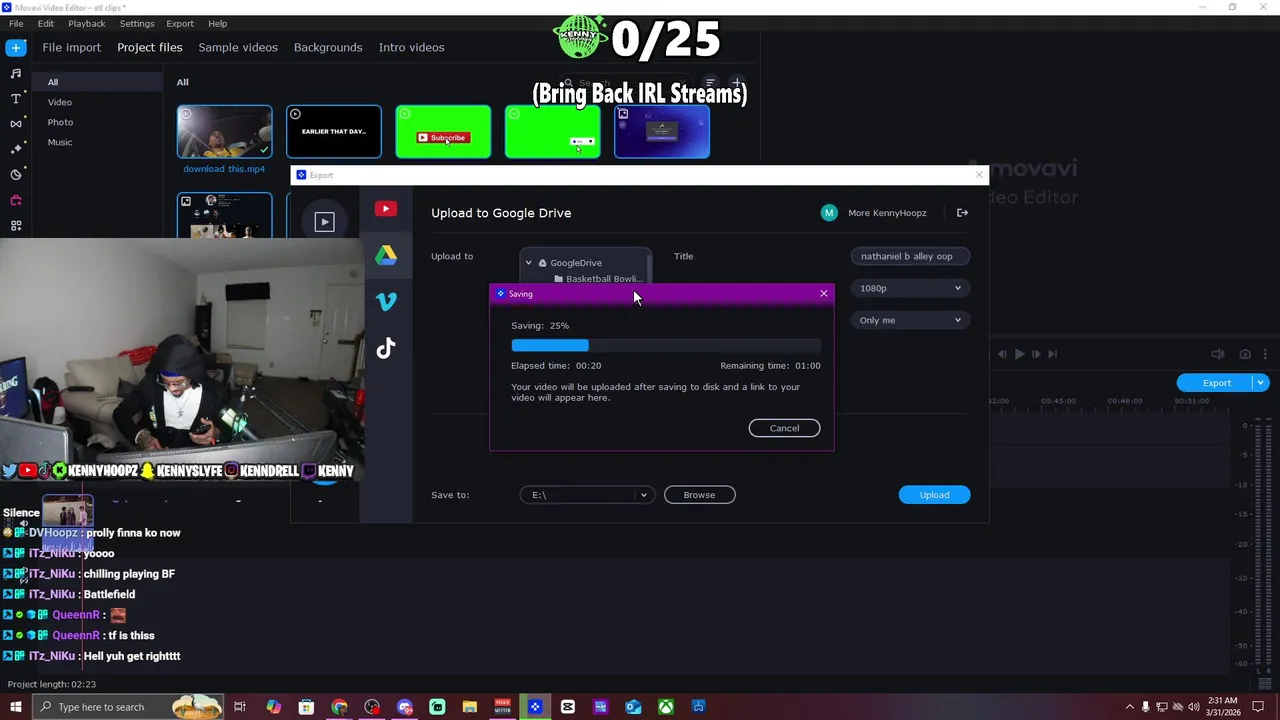Image resolution: width=1280 pixels, height=720 pixels.
Task: Open the Windows Start menu
Action: tap(15, 707)
